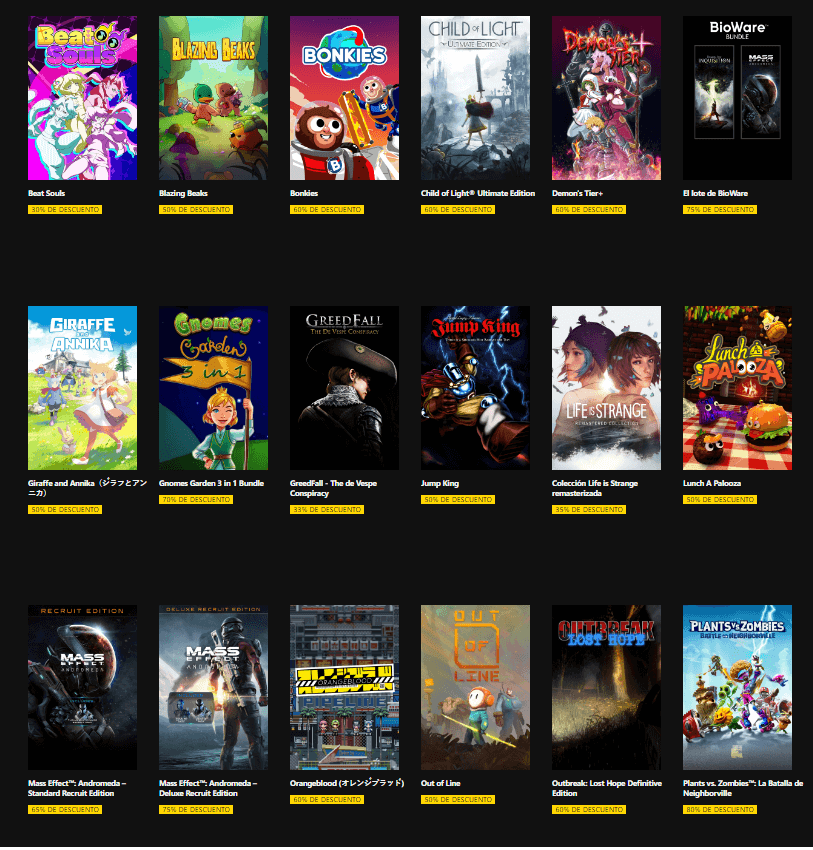Screen dimensions: 813x850
Task: Open the Outbreak: Lost Hope Definitive Edition title link
Action: 606,788
